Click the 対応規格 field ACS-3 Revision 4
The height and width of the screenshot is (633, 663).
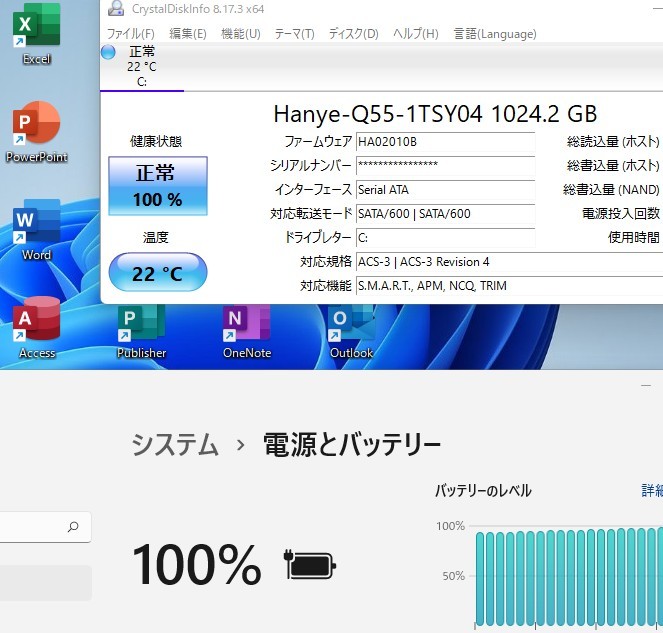point(510,262)
